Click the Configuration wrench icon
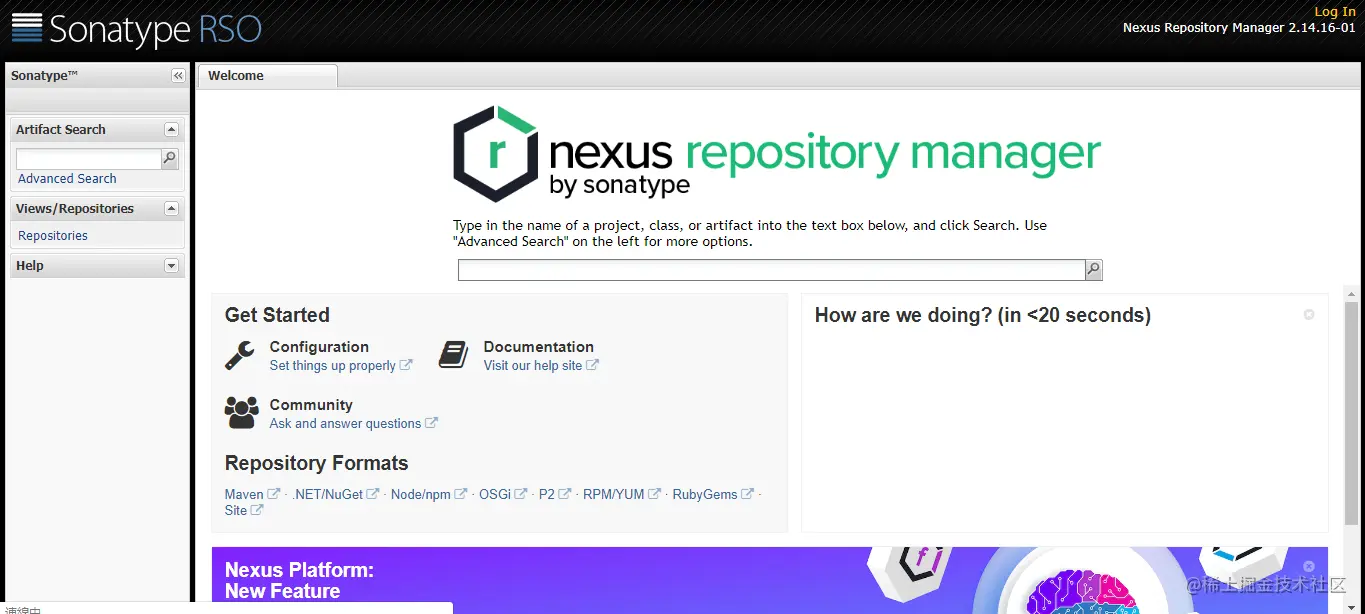 [240, 355]
